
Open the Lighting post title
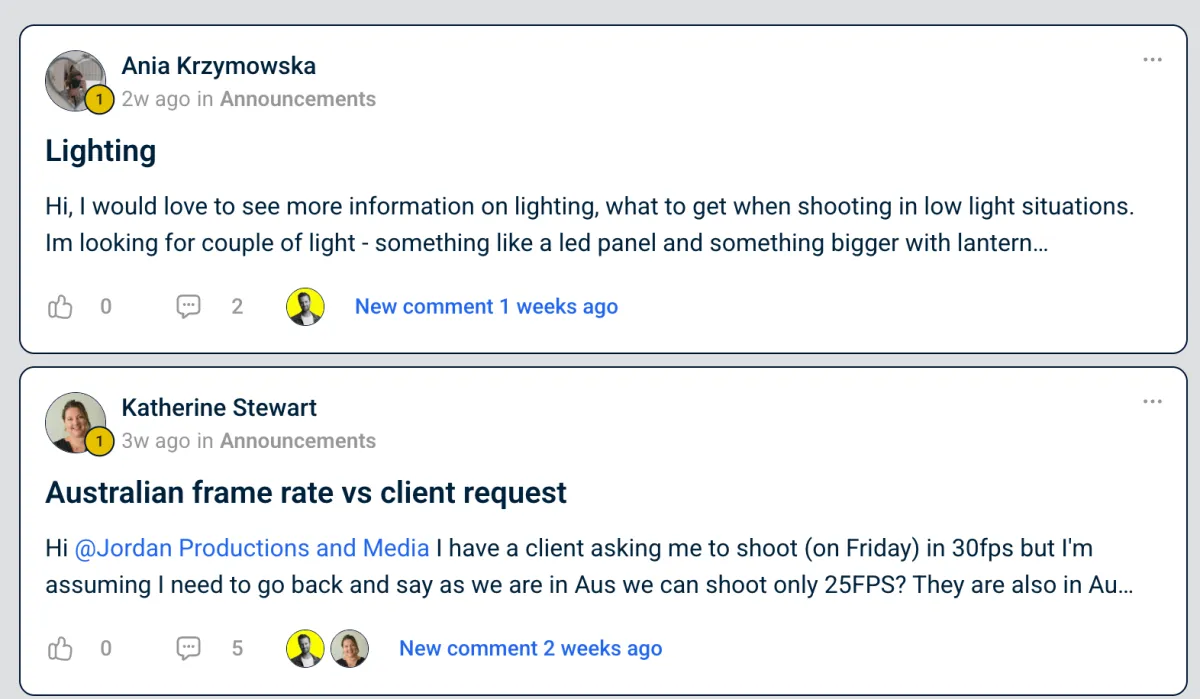tap(101, 151)
